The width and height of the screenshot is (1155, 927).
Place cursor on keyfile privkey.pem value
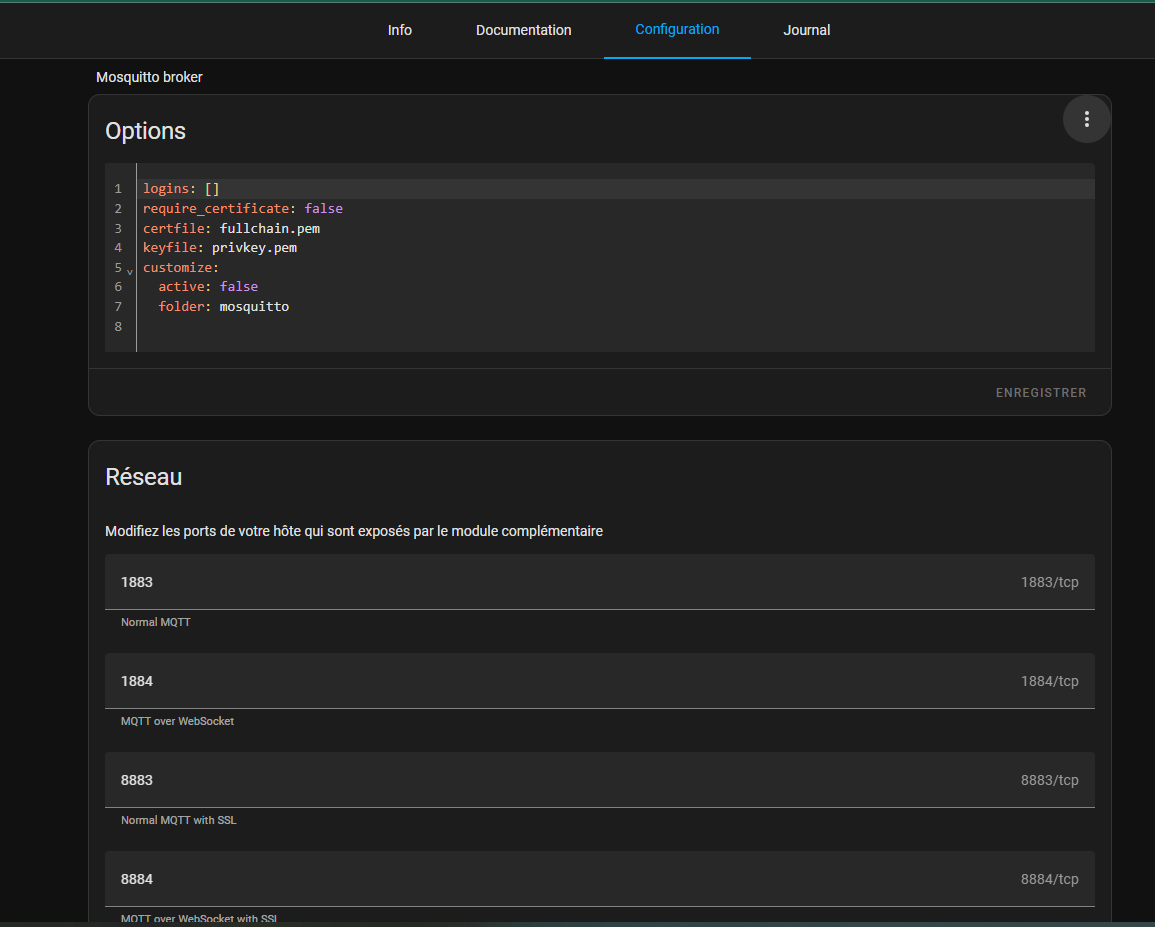tap(254, 248)
